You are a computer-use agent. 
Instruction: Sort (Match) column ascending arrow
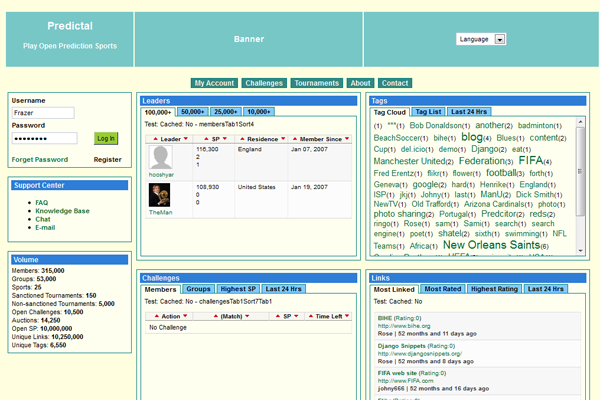point(215,316)
